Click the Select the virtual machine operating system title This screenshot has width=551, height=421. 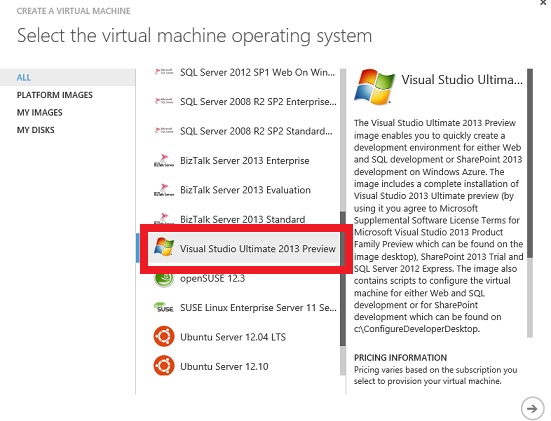click(194, 36)
